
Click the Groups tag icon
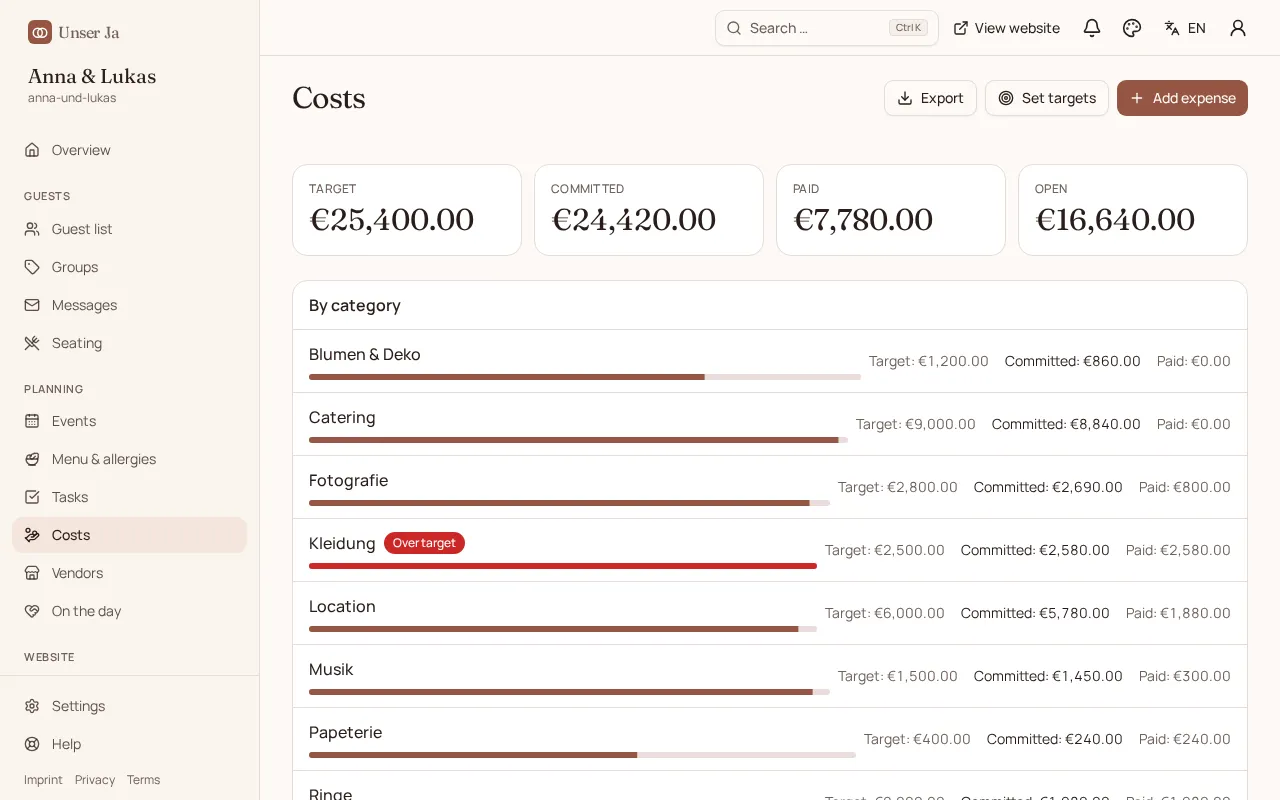32,267
